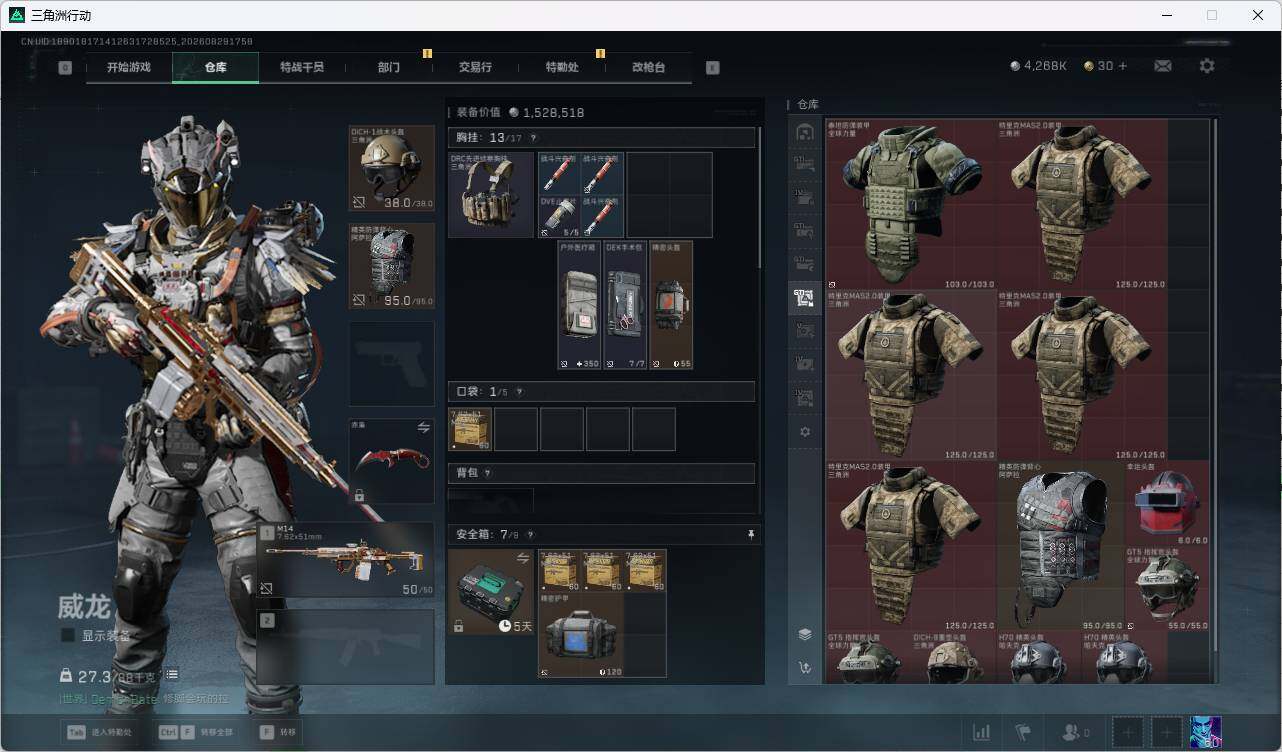Click the second empty squad slot plus
Viewport: 1282px width, 752px height.
[1166, 733]
